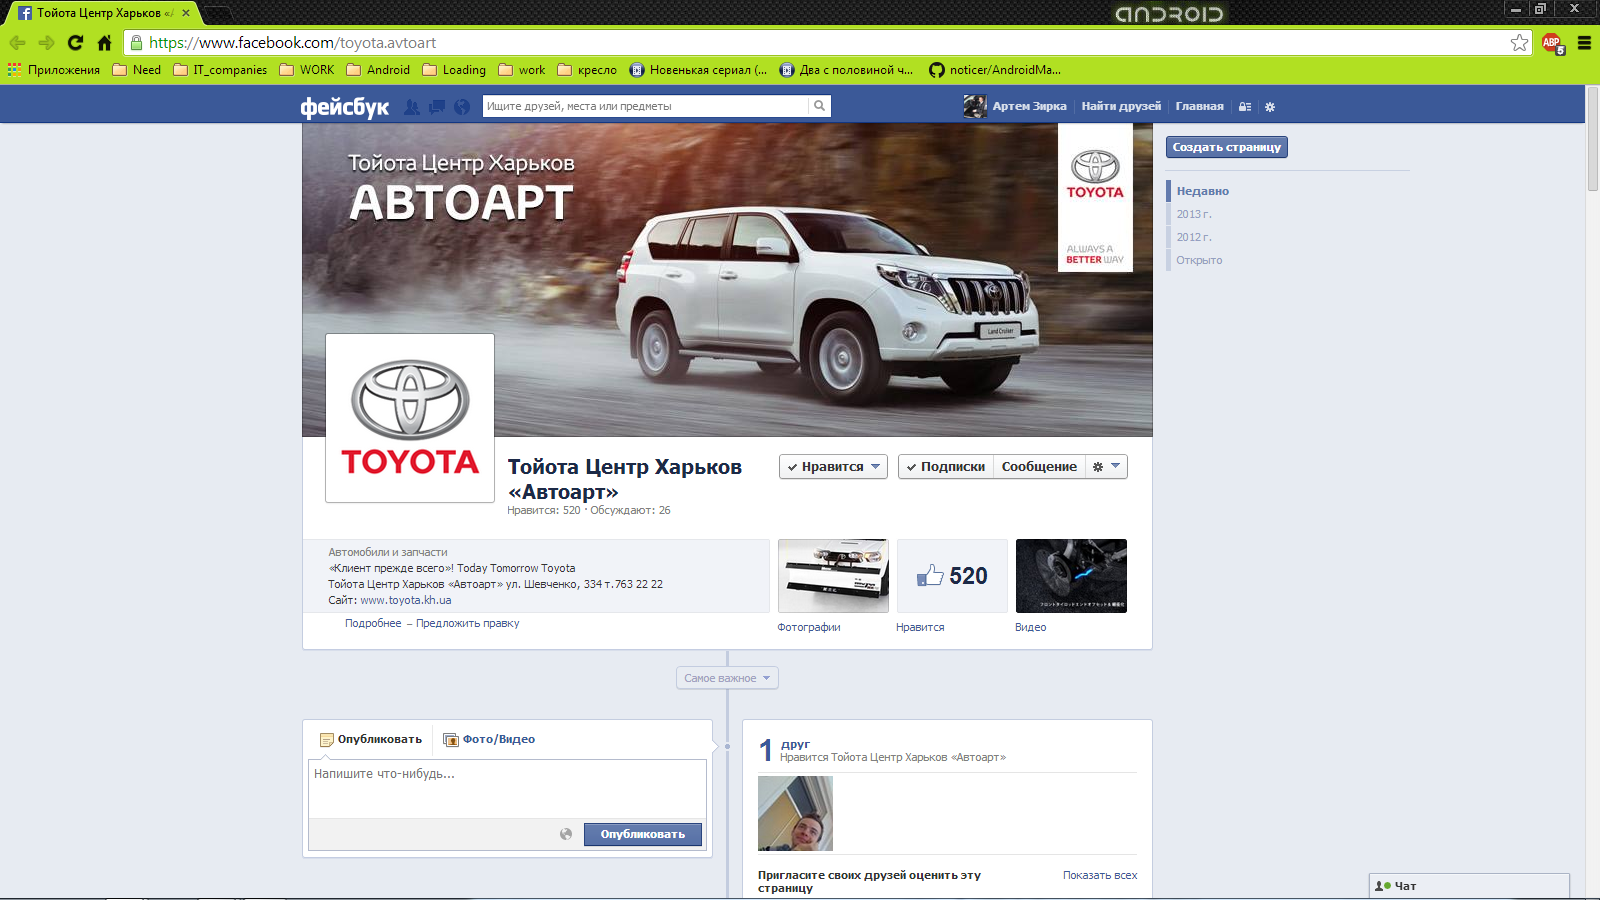Click the search magnifier button
The width and height of the screenshot is (1600, 900).
pos(820,106)
